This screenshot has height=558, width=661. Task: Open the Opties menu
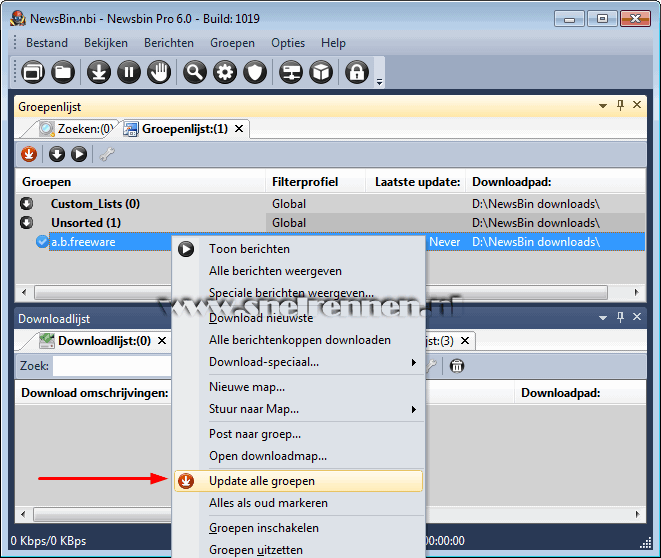(288, 43)
